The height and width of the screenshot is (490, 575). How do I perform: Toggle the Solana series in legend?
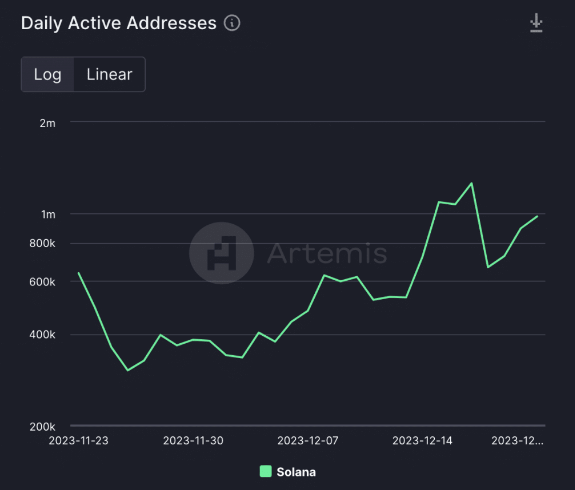coord(288,472)
